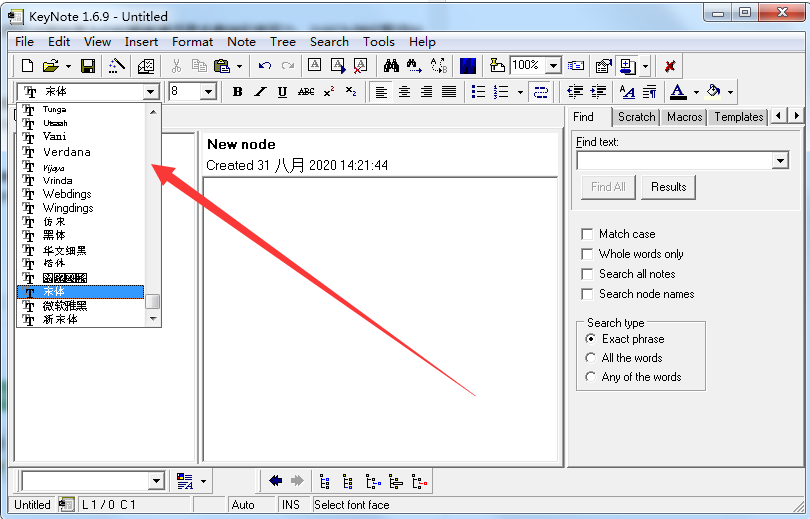This screenshot has height=519, width=810.
Task: Align text right
Action: pyautogui.click(x=426, y=92)
